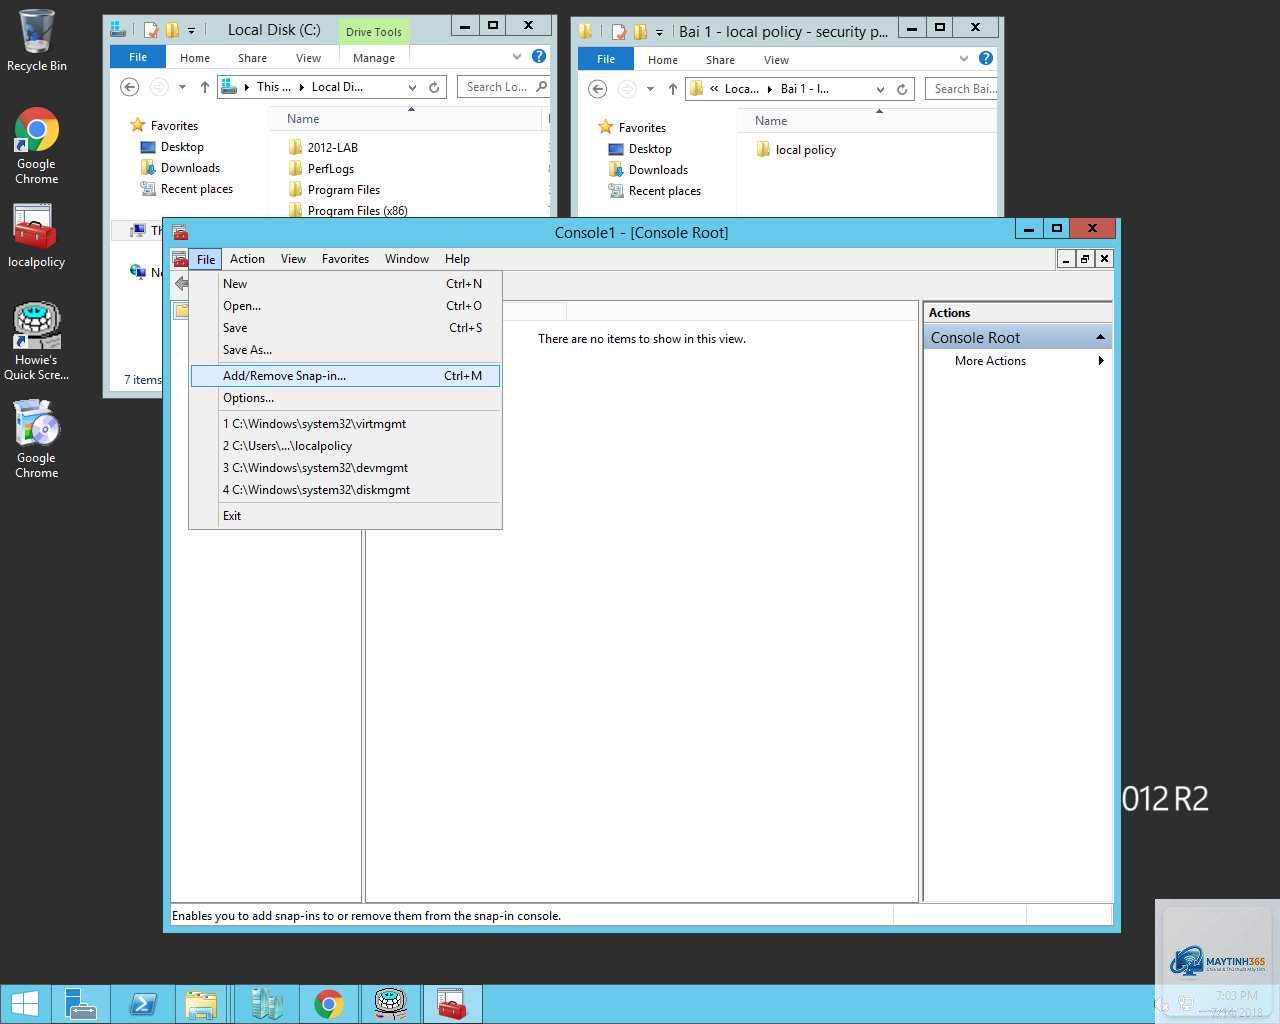
Task: Launch PowerShell from the taskbar
Action: (x=141, y=1004)
